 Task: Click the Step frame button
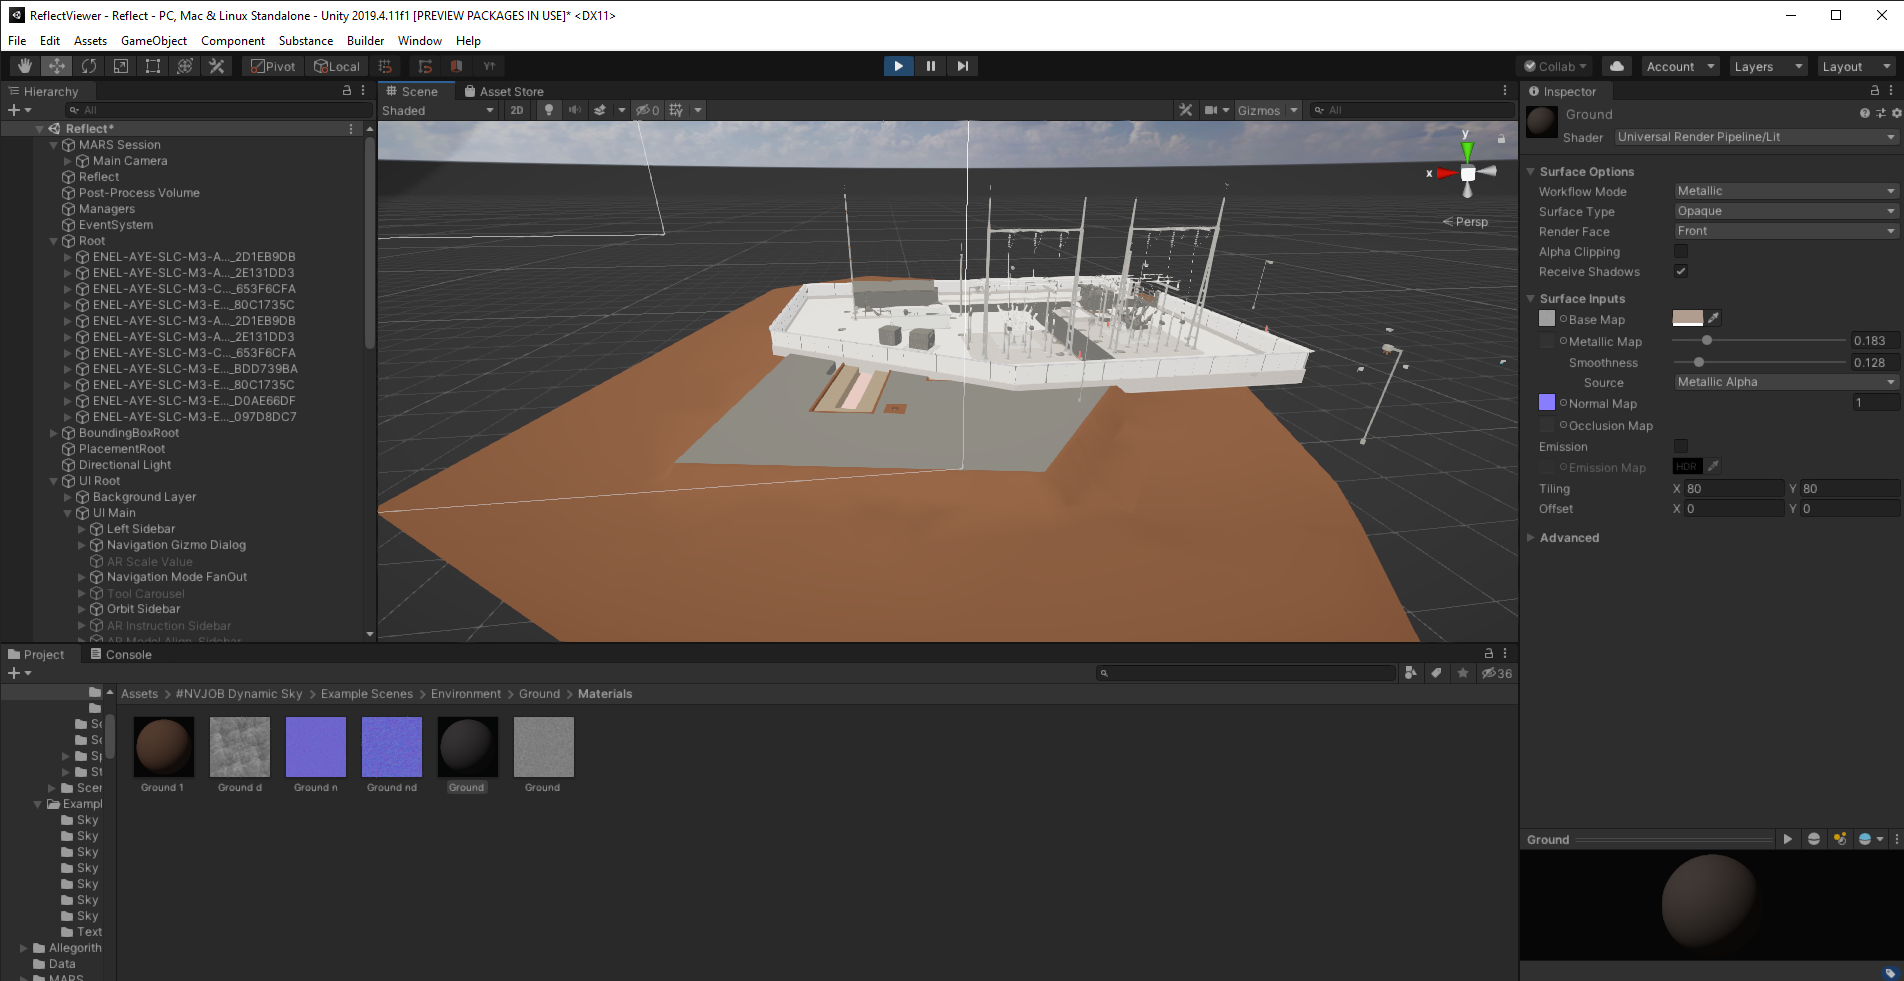click(x=963, y=66)
